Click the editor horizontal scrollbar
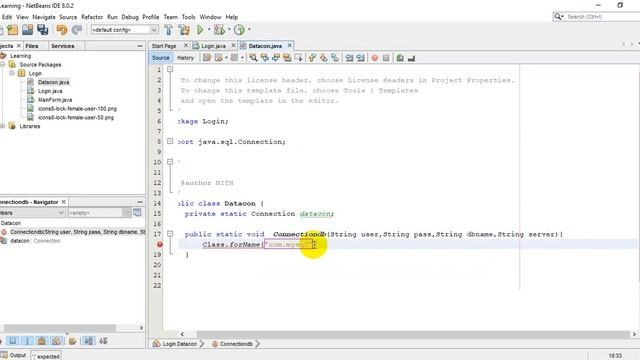This screenshot has width=640, height=360. click(413, 334)
